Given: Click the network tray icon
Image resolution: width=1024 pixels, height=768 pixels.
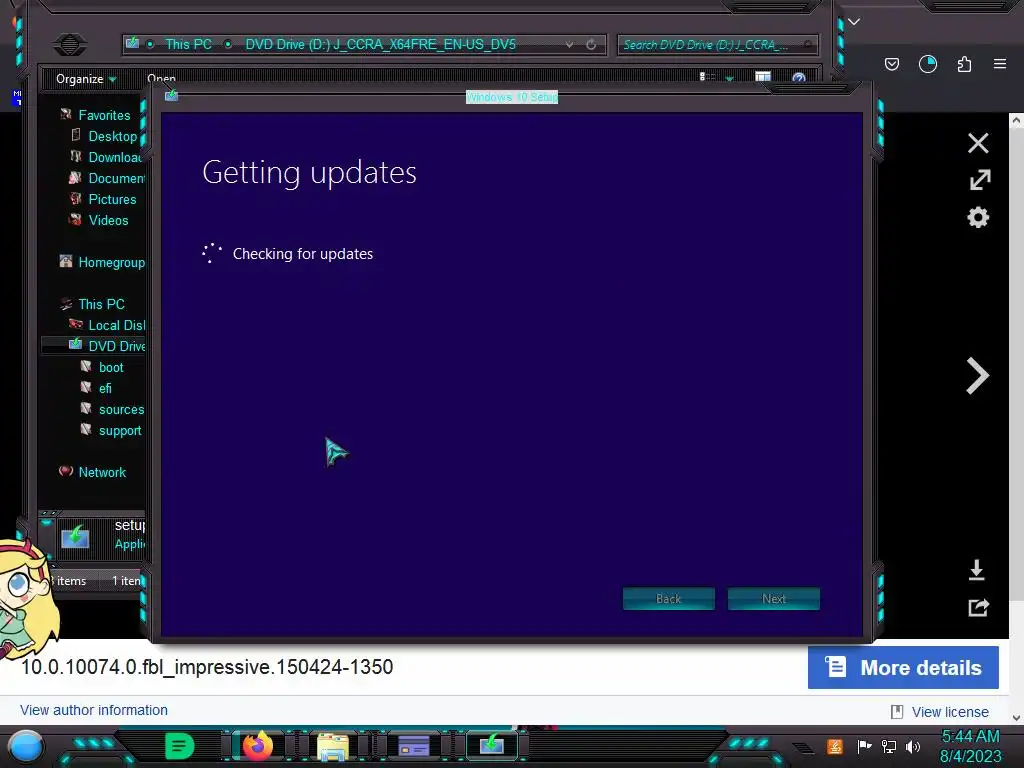Looking at the screenshot, I should (888, 746).
